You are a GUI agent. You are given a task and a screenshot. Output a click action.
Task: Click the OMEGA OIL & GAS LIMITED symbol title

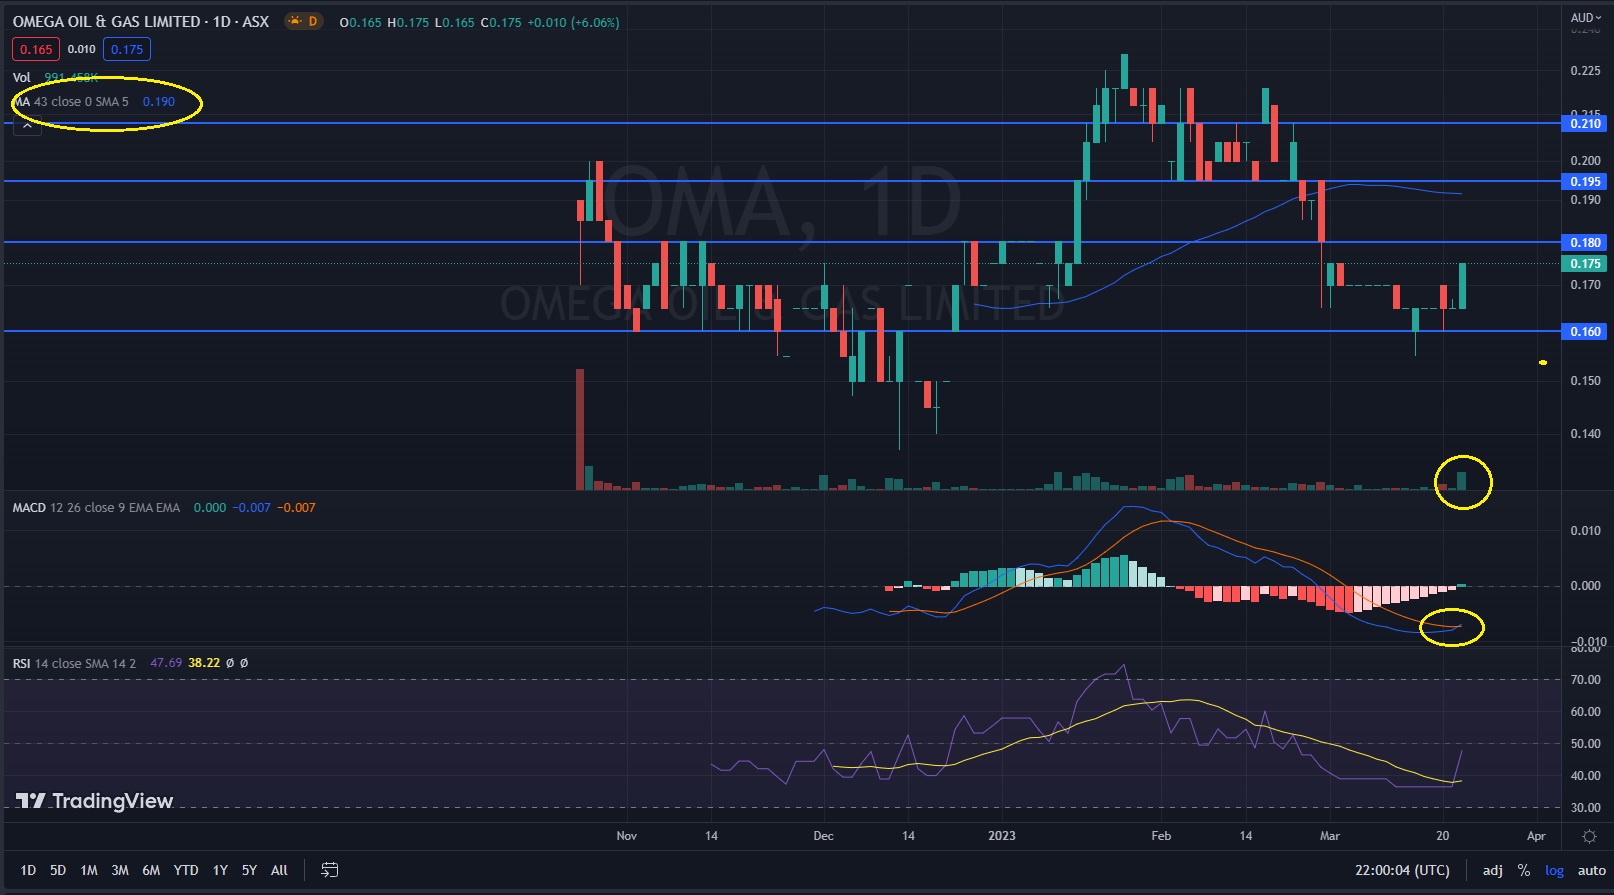pos(106,21)
